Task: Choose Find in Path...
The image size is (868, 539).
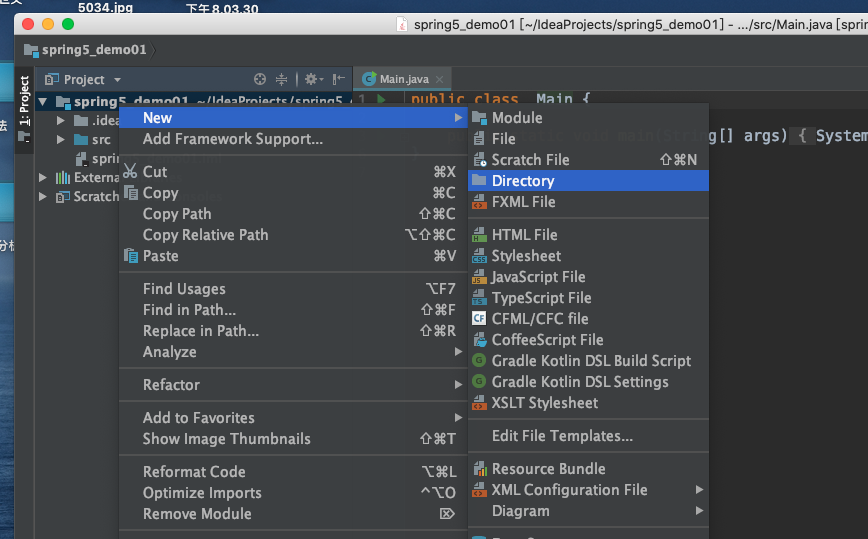Action: (293, 310)
